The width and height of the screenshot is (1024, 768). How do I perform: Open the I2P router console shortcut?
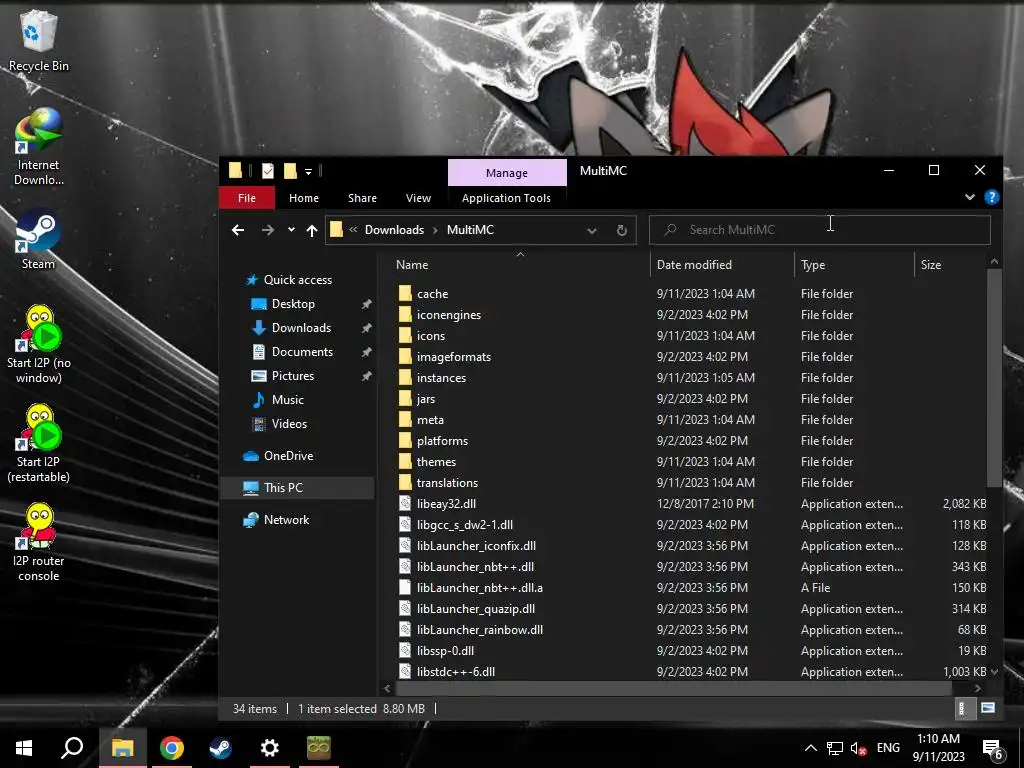(x=39, y=543)
